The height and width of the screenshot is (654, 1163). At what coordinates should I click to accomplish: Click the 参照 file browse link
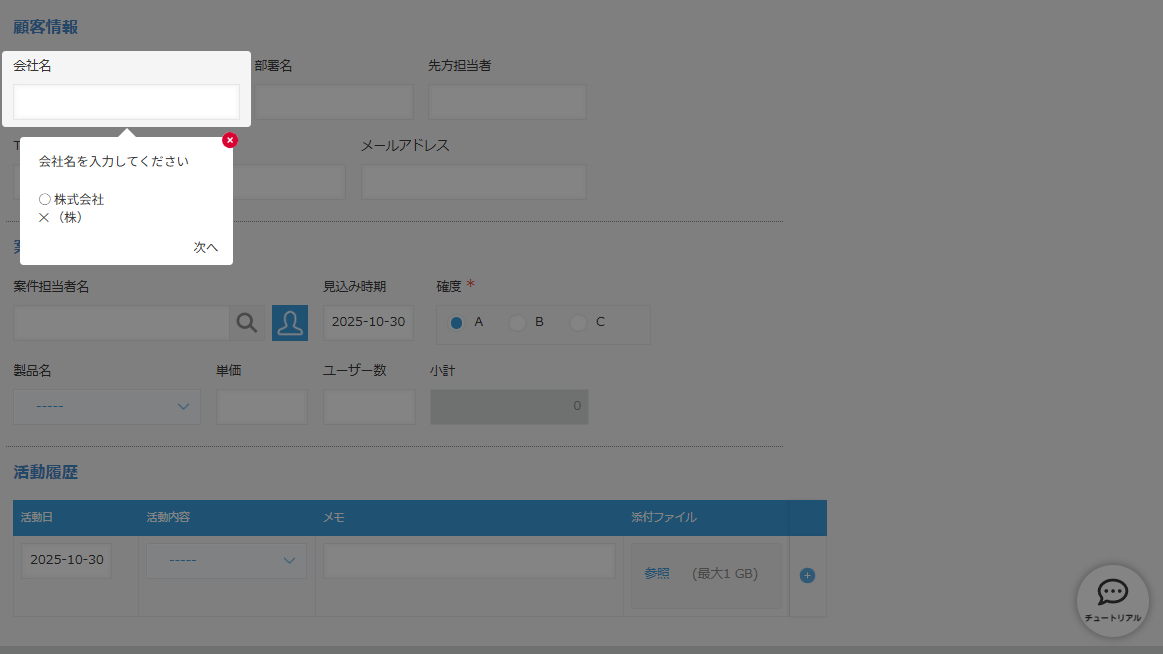(x=657, y=574)
